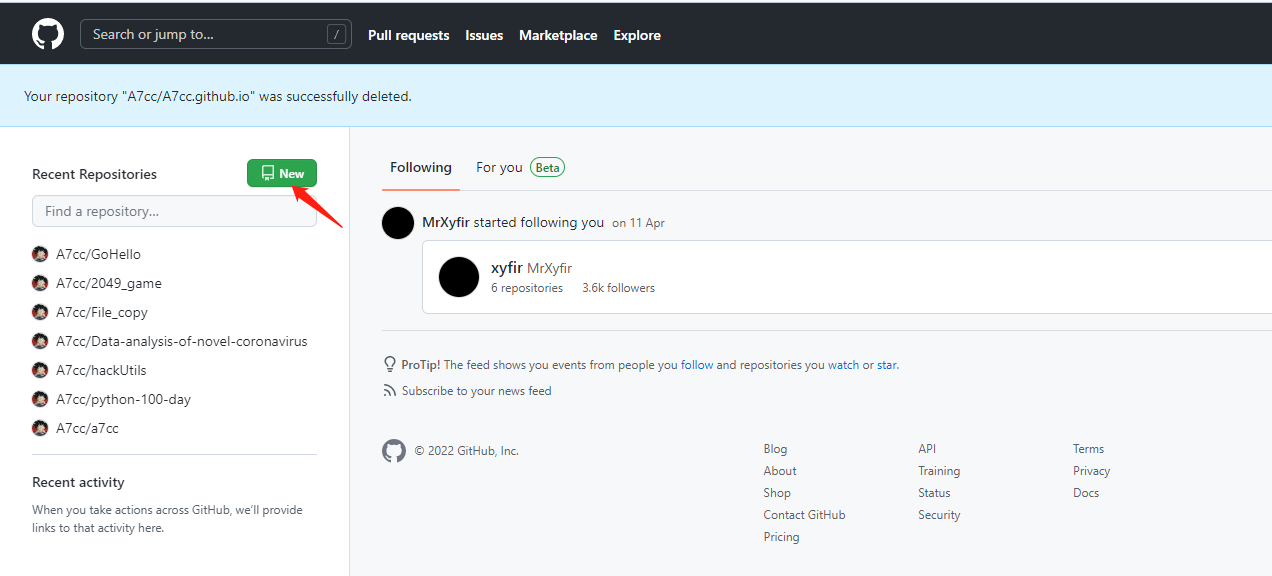
Task: Open avatar icon beside A7cc/GoHello
Action: [40, 254]
